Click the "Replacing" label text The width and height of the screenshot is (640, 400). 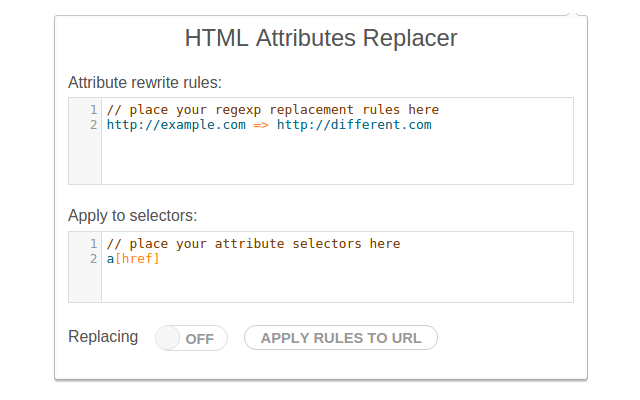[x=103, y=337]
